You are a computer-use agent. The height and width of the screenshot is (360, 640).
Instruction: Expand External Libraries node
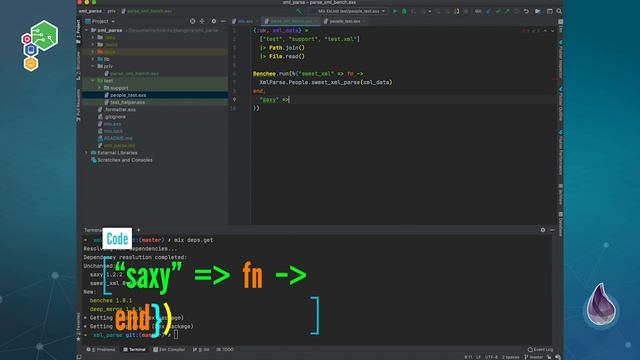[x=87, y=153]
